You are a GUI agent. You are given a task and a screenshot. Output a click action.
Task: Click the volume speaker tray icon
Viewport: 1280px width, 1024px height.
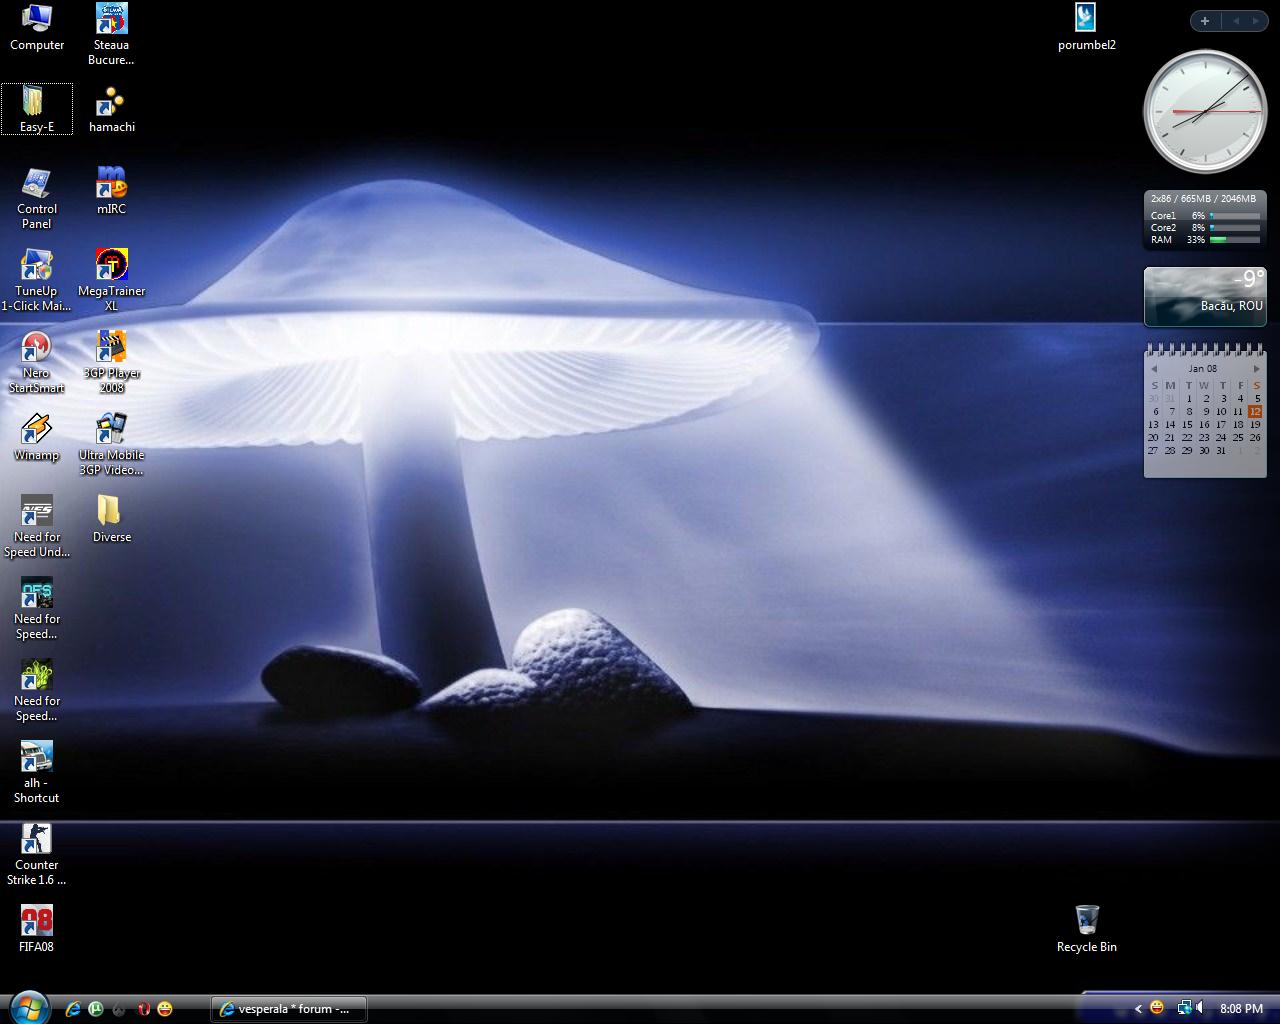pyautogui.click(x=1200, y=1008)
